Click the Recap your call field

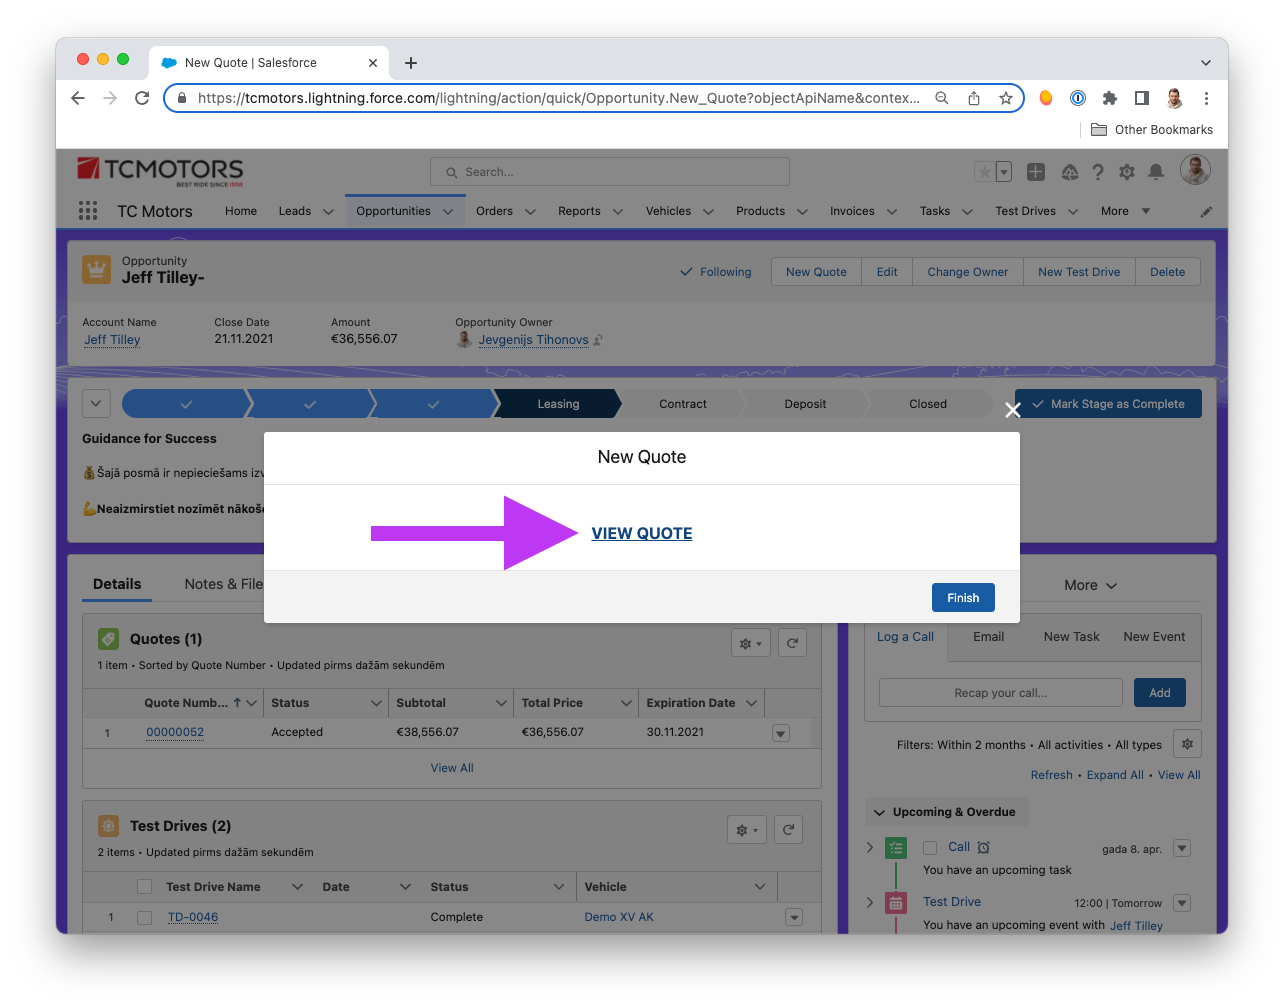[x=1000, y=693]
